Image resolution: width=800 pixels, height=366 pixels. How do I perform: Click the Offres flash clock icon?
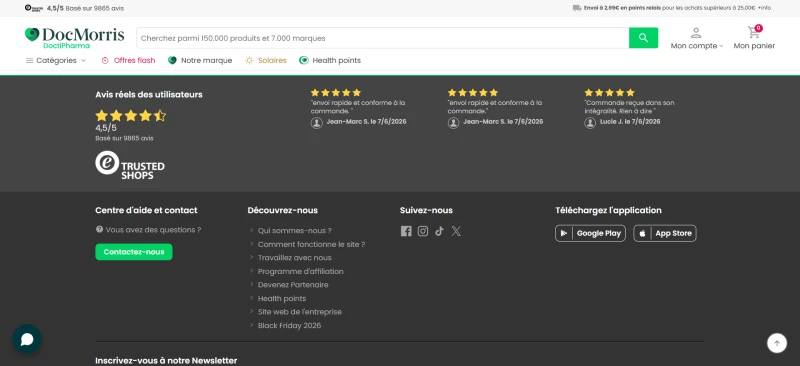tap(105, 60)
